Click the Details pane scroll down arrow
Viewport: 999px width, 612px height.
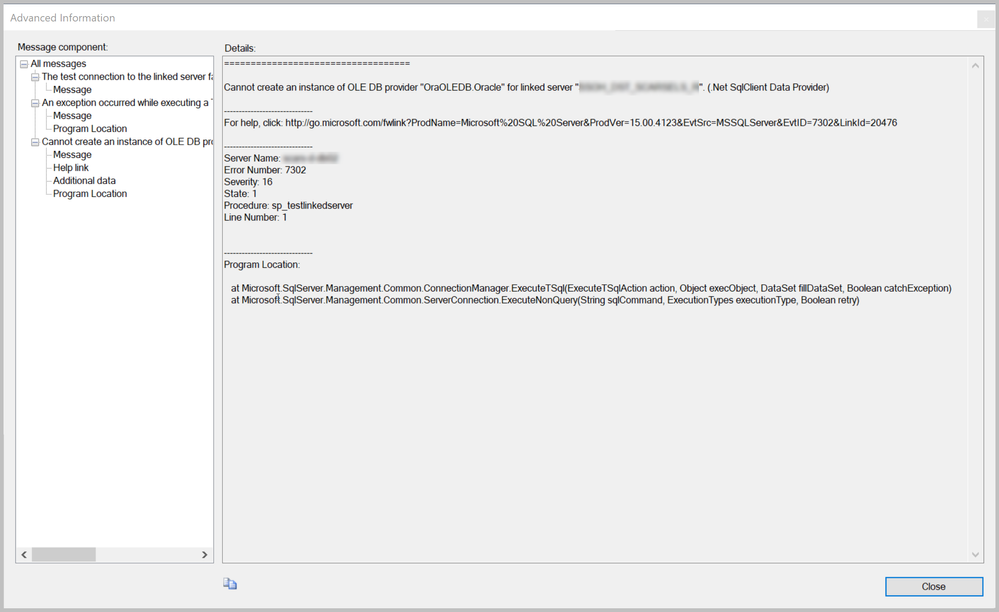[x=975, y=555]
